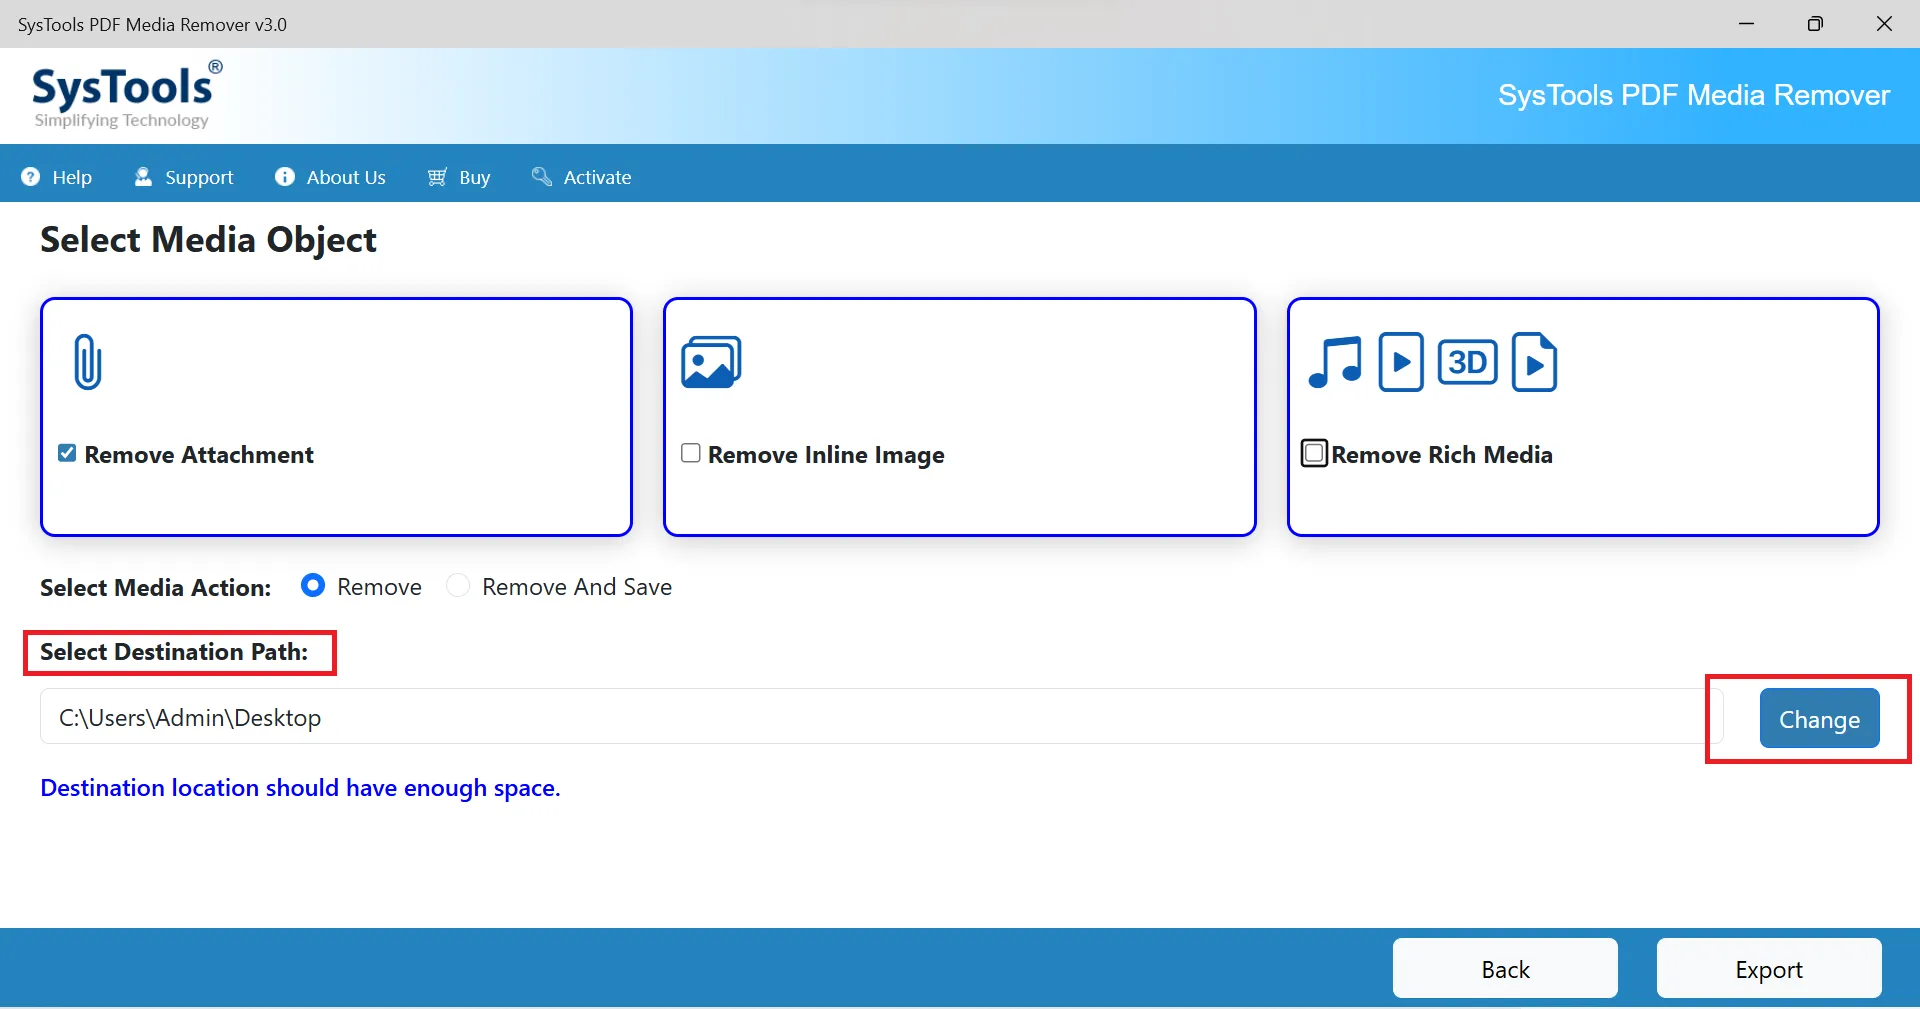Screen dimensions: 1920x1009
Task: Click the Help question mark icon
Action: tap(31, 177)
